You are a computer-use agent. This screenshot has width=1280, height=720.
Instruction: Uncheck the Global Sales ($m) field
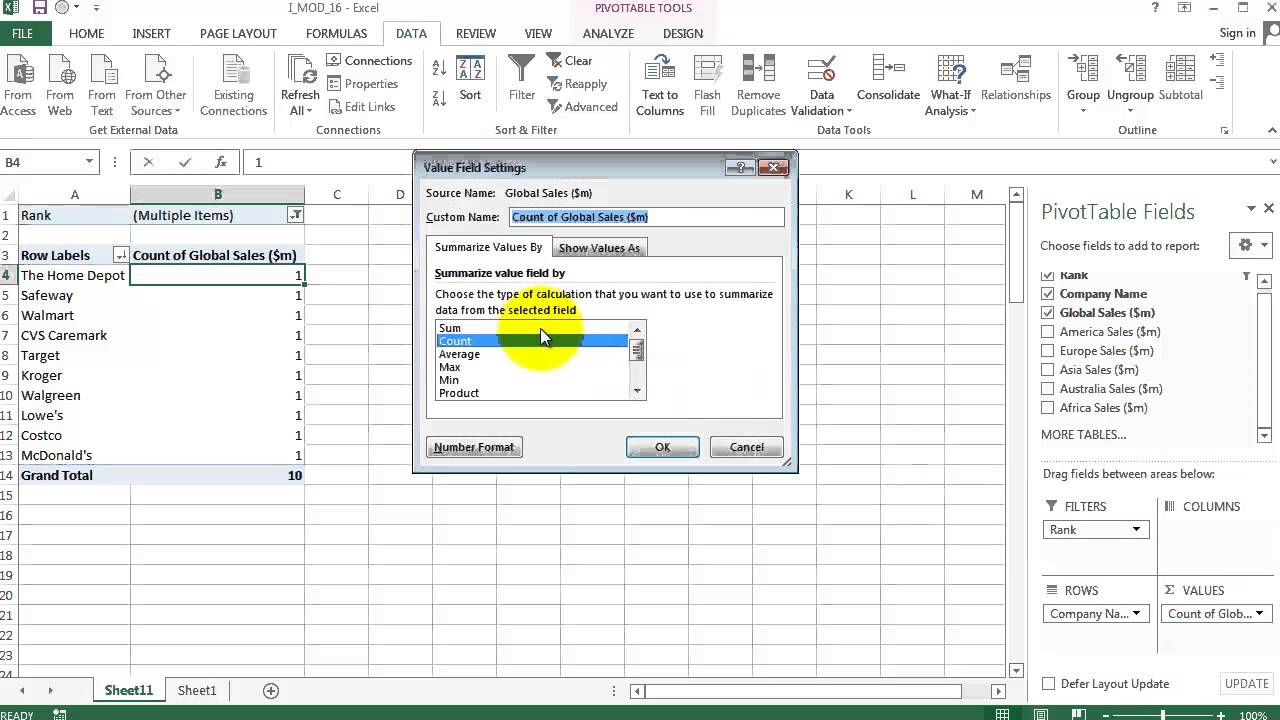click(x=1048, y=313)
